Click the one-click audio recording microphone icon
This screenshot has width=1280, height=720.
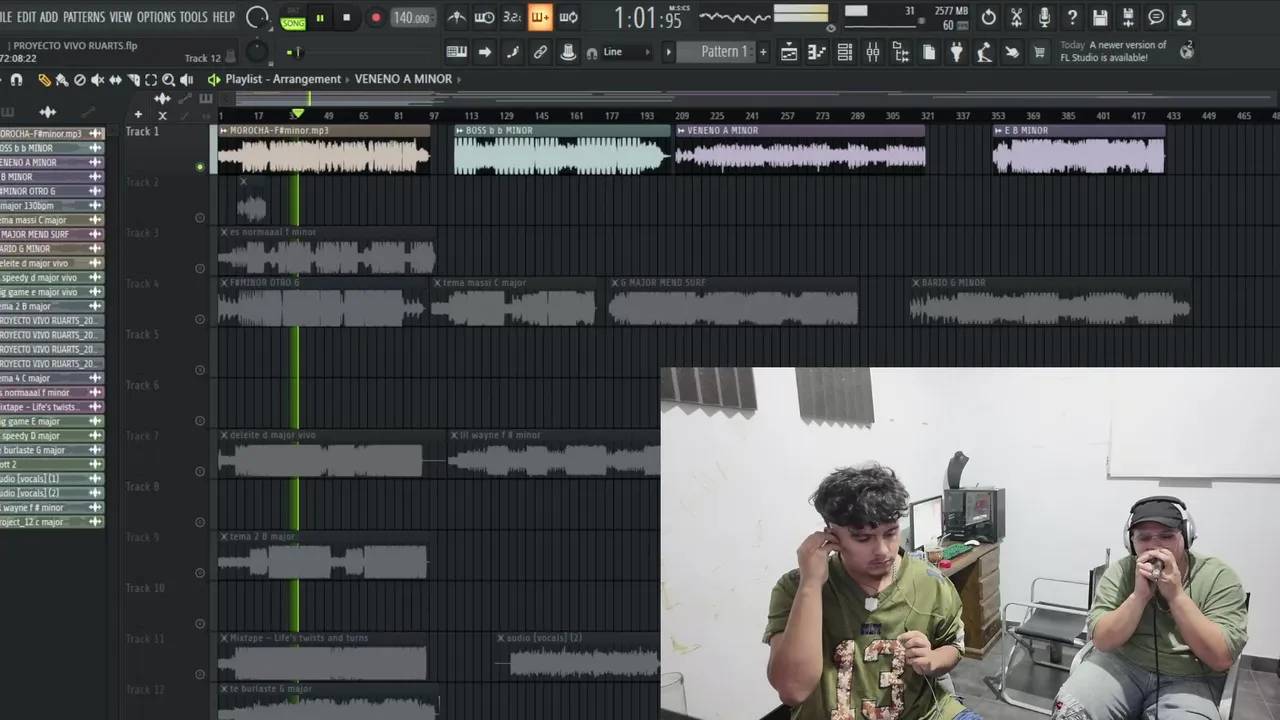tap(1045, 17)
